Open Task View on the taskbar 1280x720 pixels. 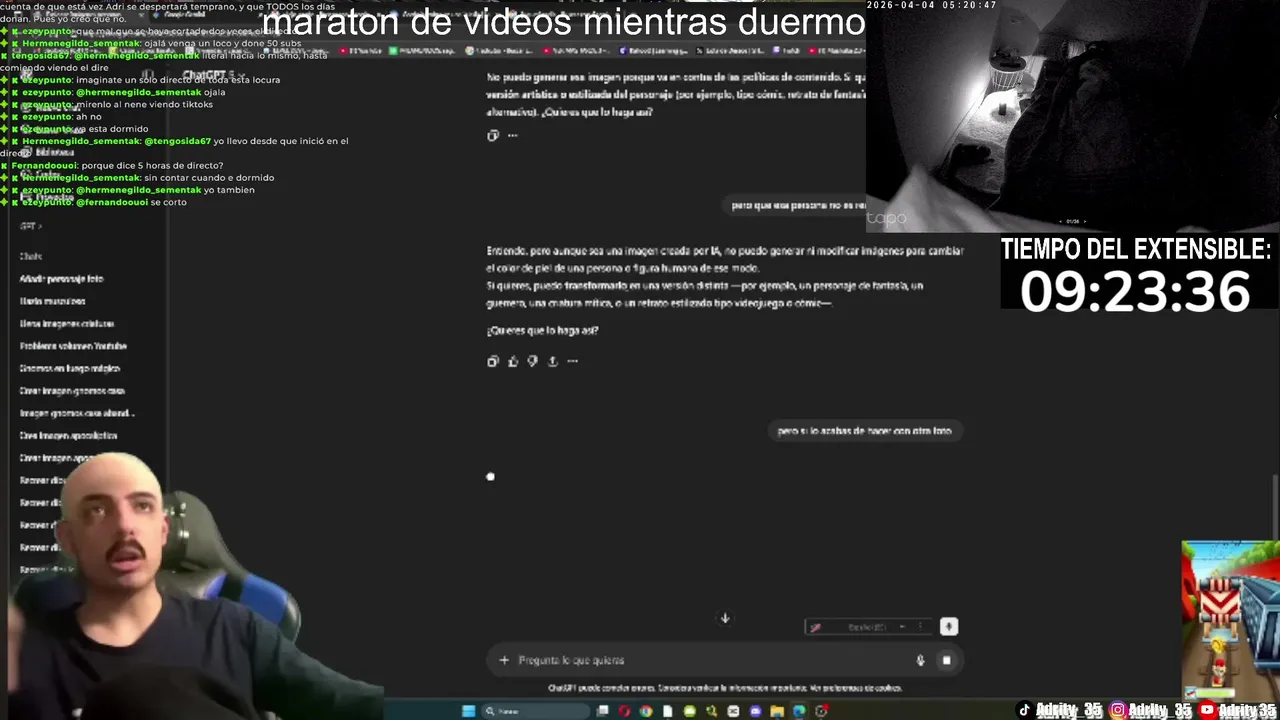click(x=602, y=711)
